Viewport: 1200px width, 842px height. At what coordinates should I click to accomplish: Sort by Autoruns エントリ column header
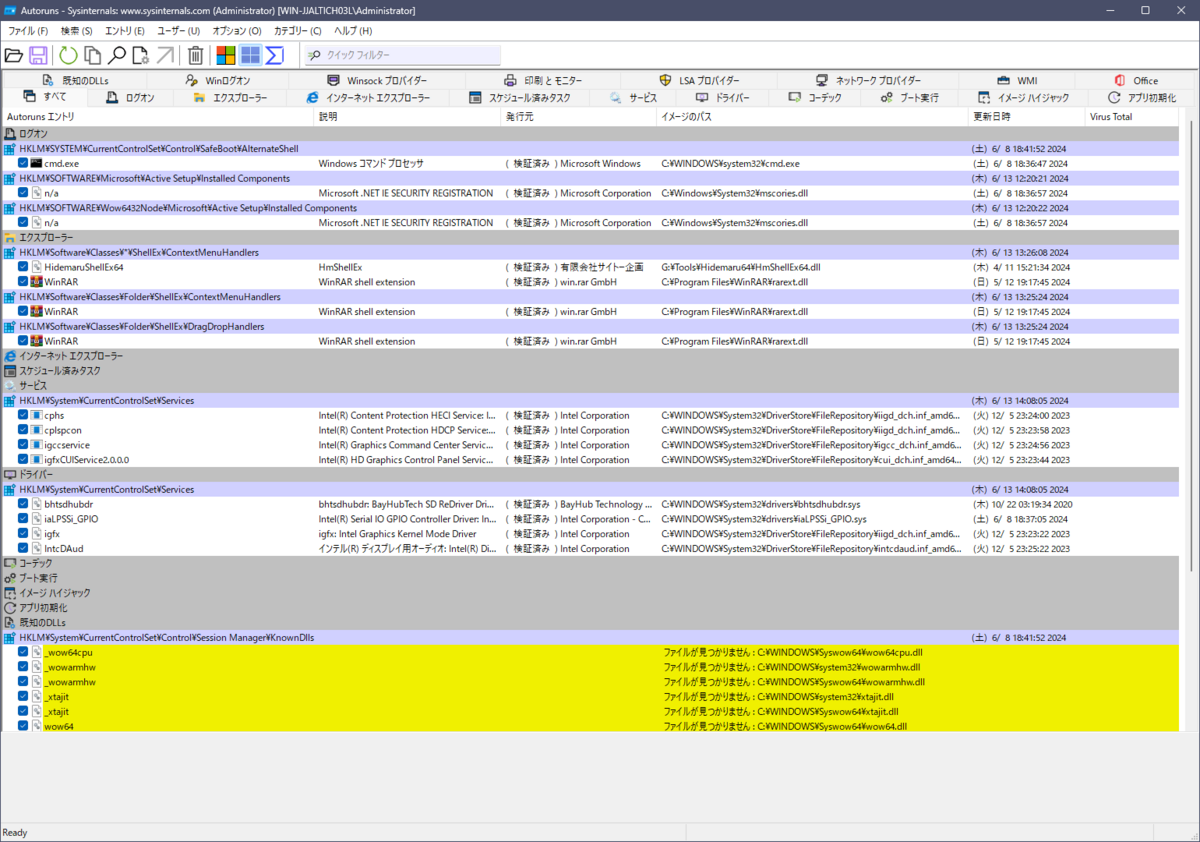point(158,117)
